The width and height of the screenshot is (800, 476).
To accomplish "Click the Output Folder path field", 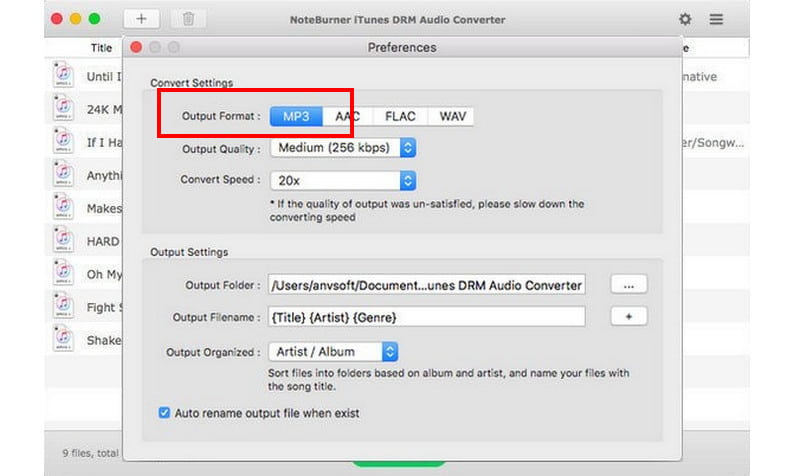I will [x=427, y=285].
